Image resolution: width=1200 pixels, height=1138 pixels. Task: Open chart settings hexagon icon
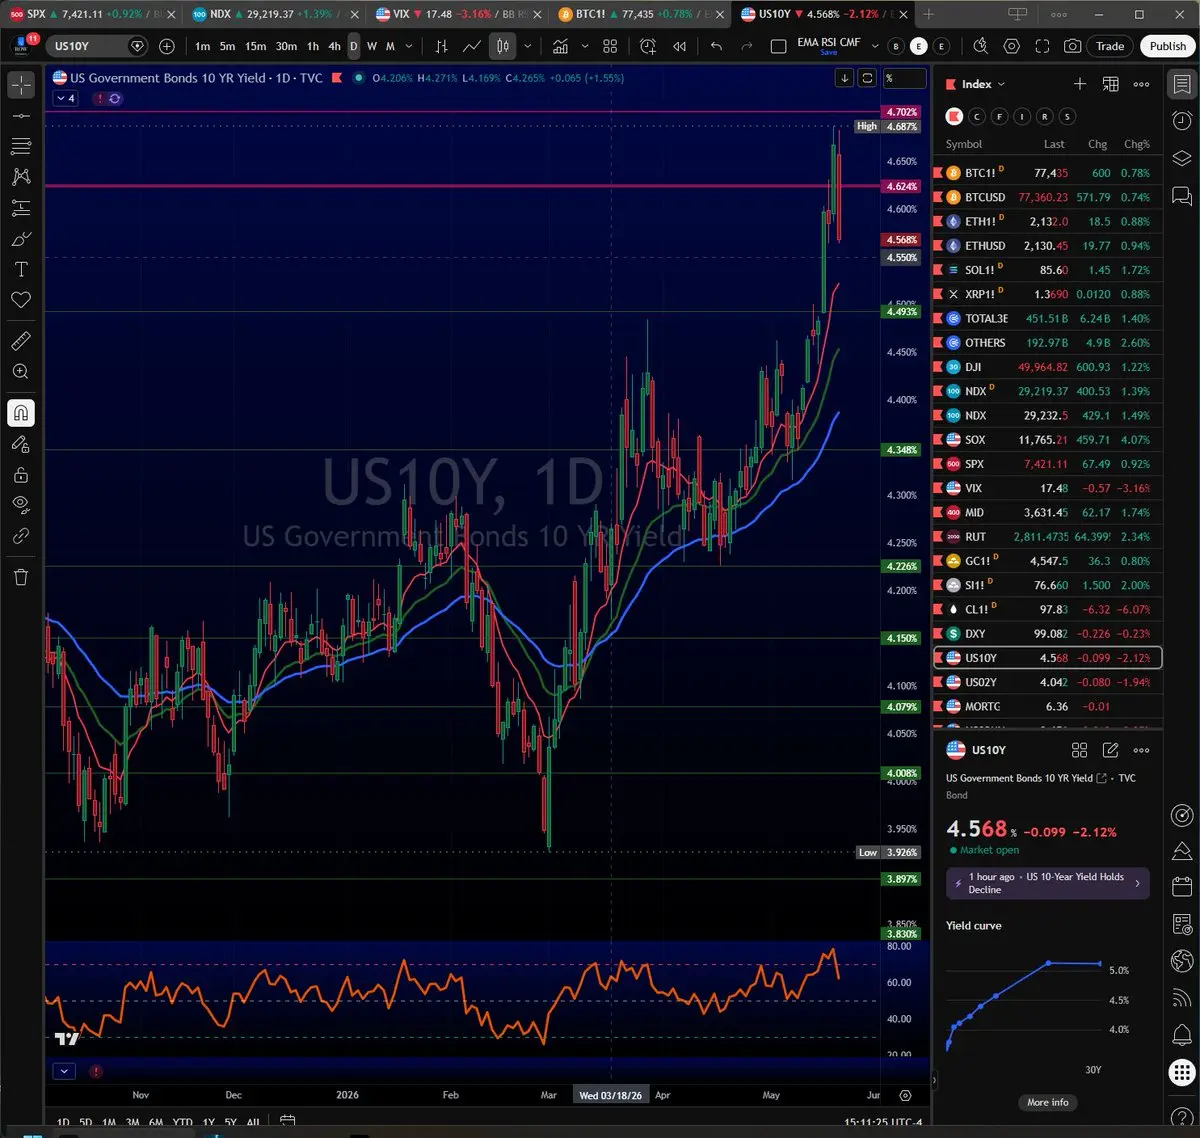1012,46
